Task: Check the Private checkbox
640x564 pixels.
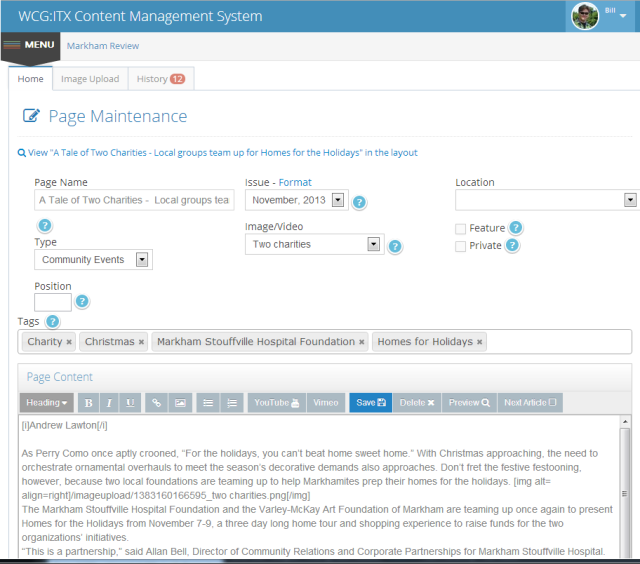Action: 461,246
